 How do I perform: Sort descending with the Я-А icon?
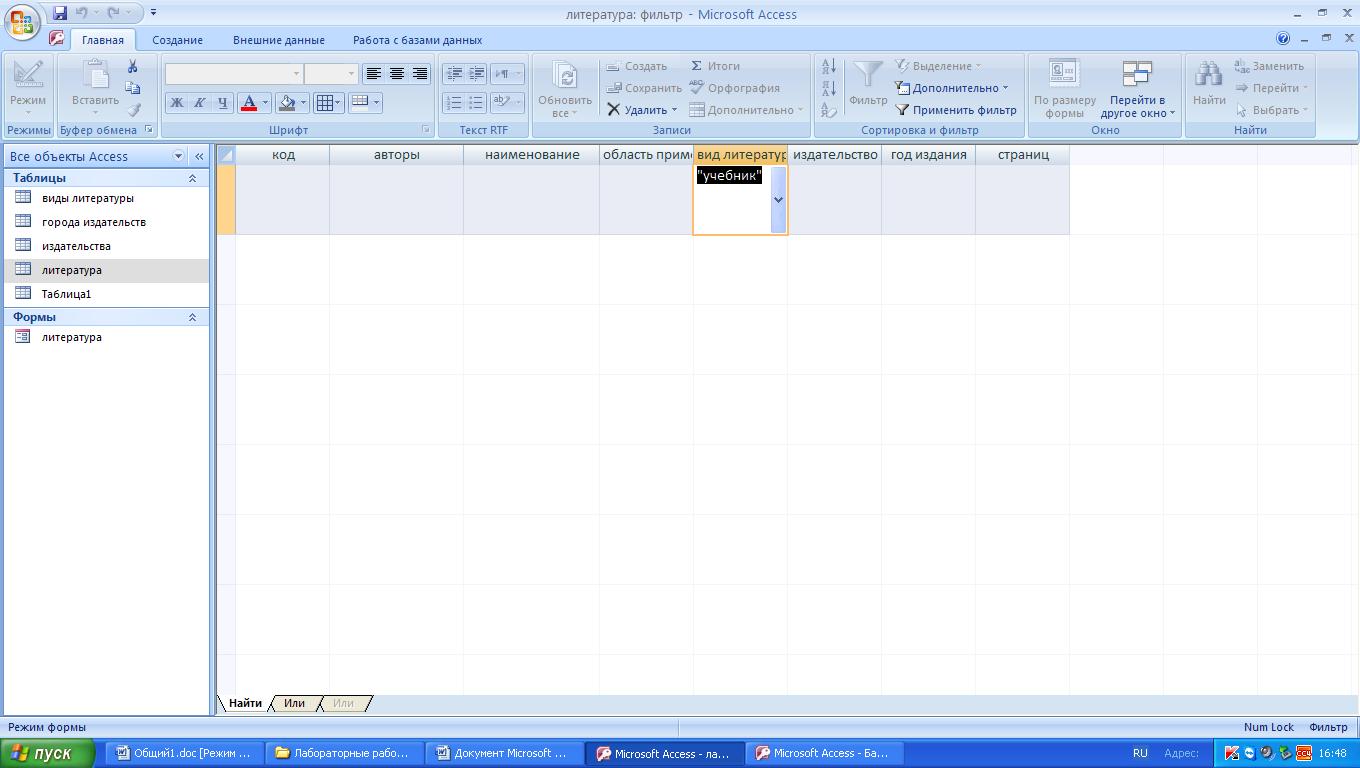(828, 88)
